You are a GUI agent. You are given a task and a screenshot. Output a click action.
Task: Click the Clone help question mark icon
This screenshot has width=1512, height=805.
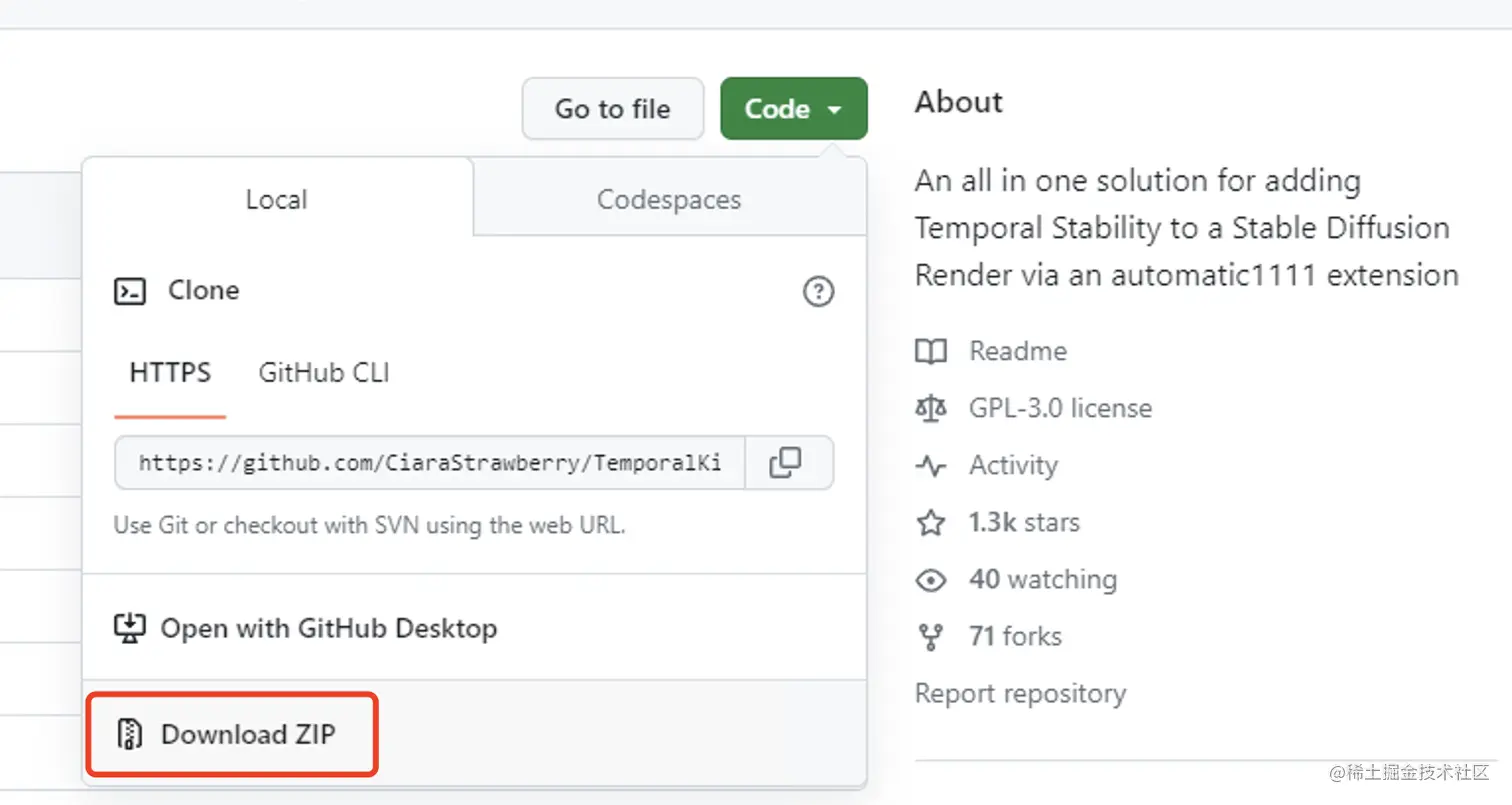[x=818, y=292]
